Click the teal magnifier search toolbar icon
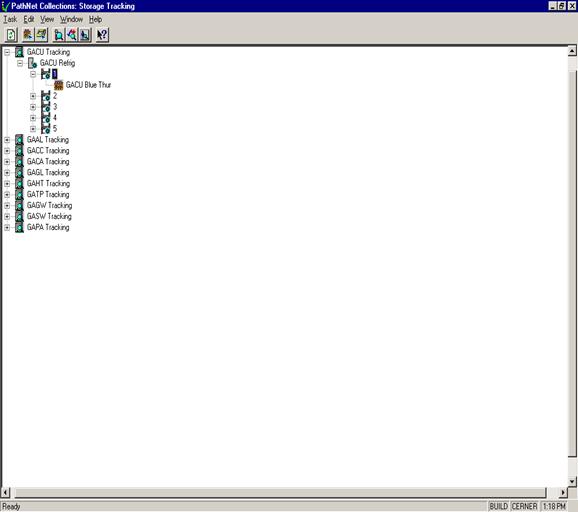Image resolution: width=578 pixels, height=512 pixels. click(59, 35)
